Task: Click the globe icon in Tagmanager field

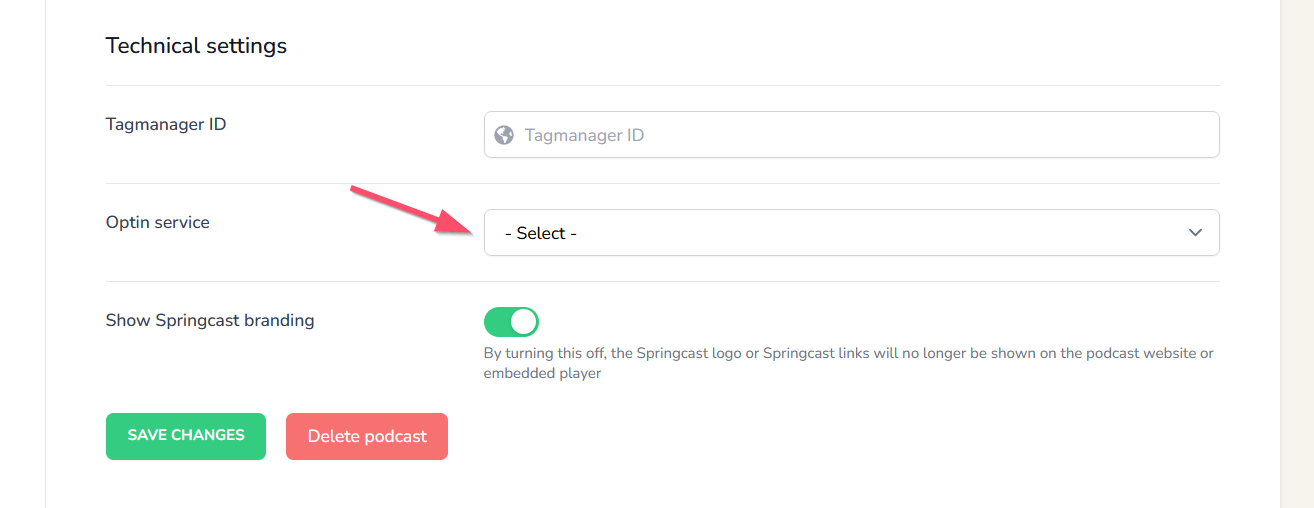Action: point(504,135)
